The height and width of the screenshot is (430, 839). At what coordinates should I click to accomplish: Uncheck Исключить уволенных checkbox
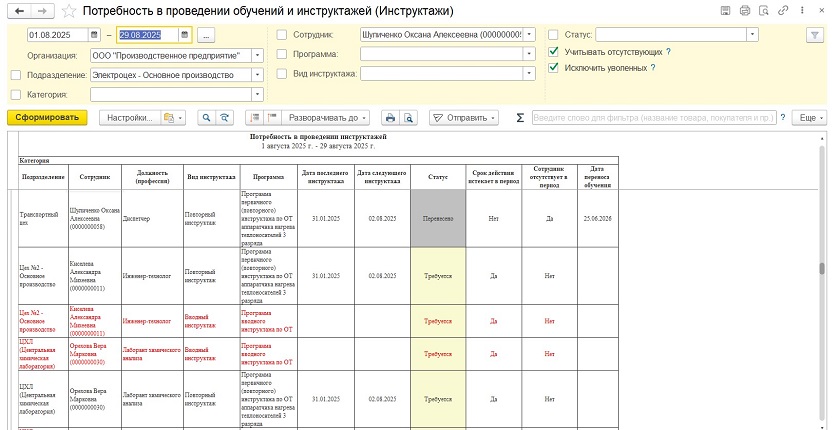click(553, 67)
